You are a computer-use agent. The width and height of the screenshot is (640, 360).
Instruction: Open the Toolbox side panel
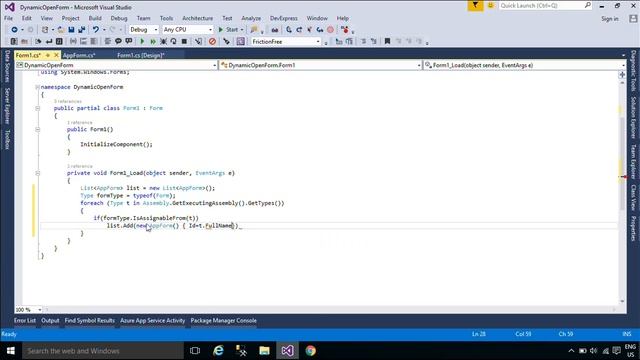click(7, 140)
